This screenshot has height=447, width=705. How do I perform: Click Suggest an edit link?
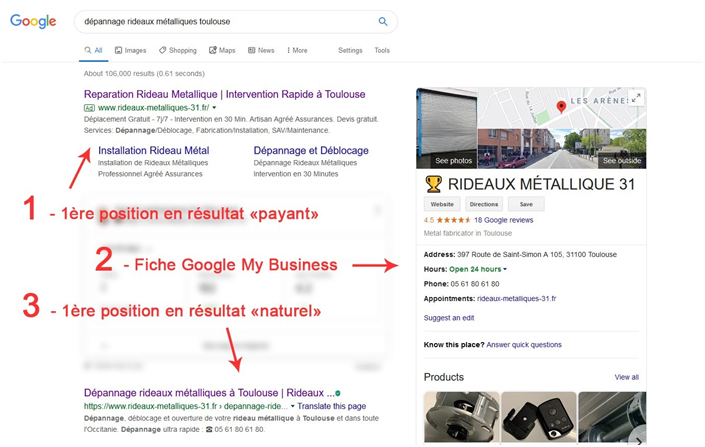click(x=449, y=318)
